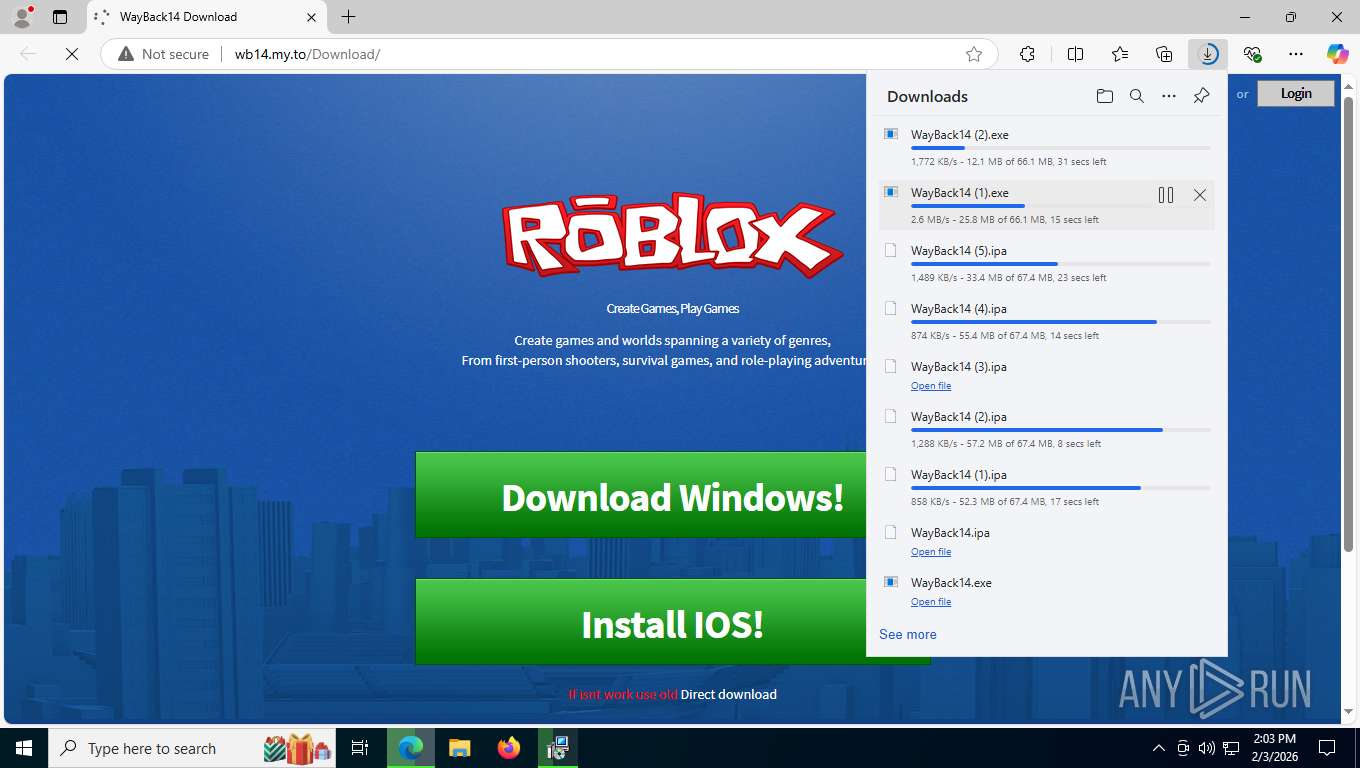The image size is (1360, 768).
Task: Click WayBack14 (1).exe file name
Action: pos(959,193)
